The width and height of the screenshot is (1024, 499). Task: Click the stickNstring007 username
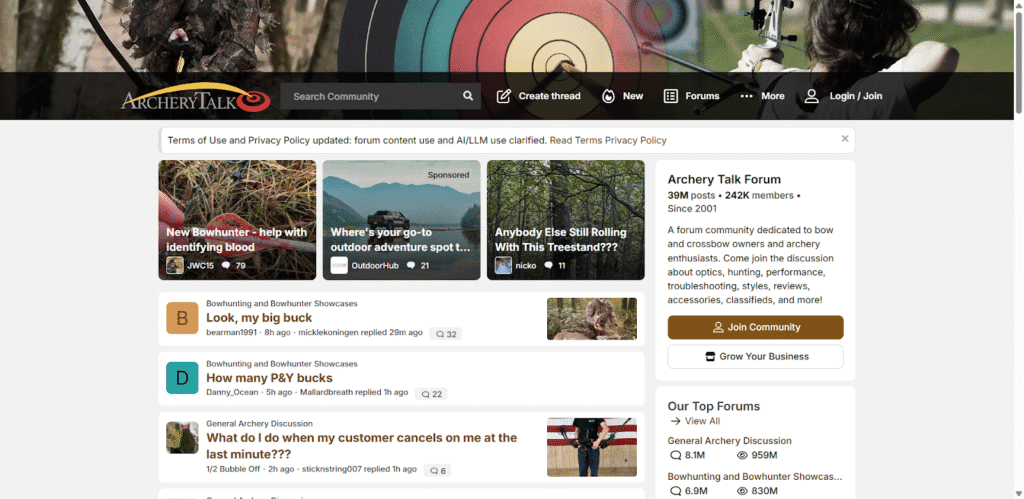[x=332, y=470]
